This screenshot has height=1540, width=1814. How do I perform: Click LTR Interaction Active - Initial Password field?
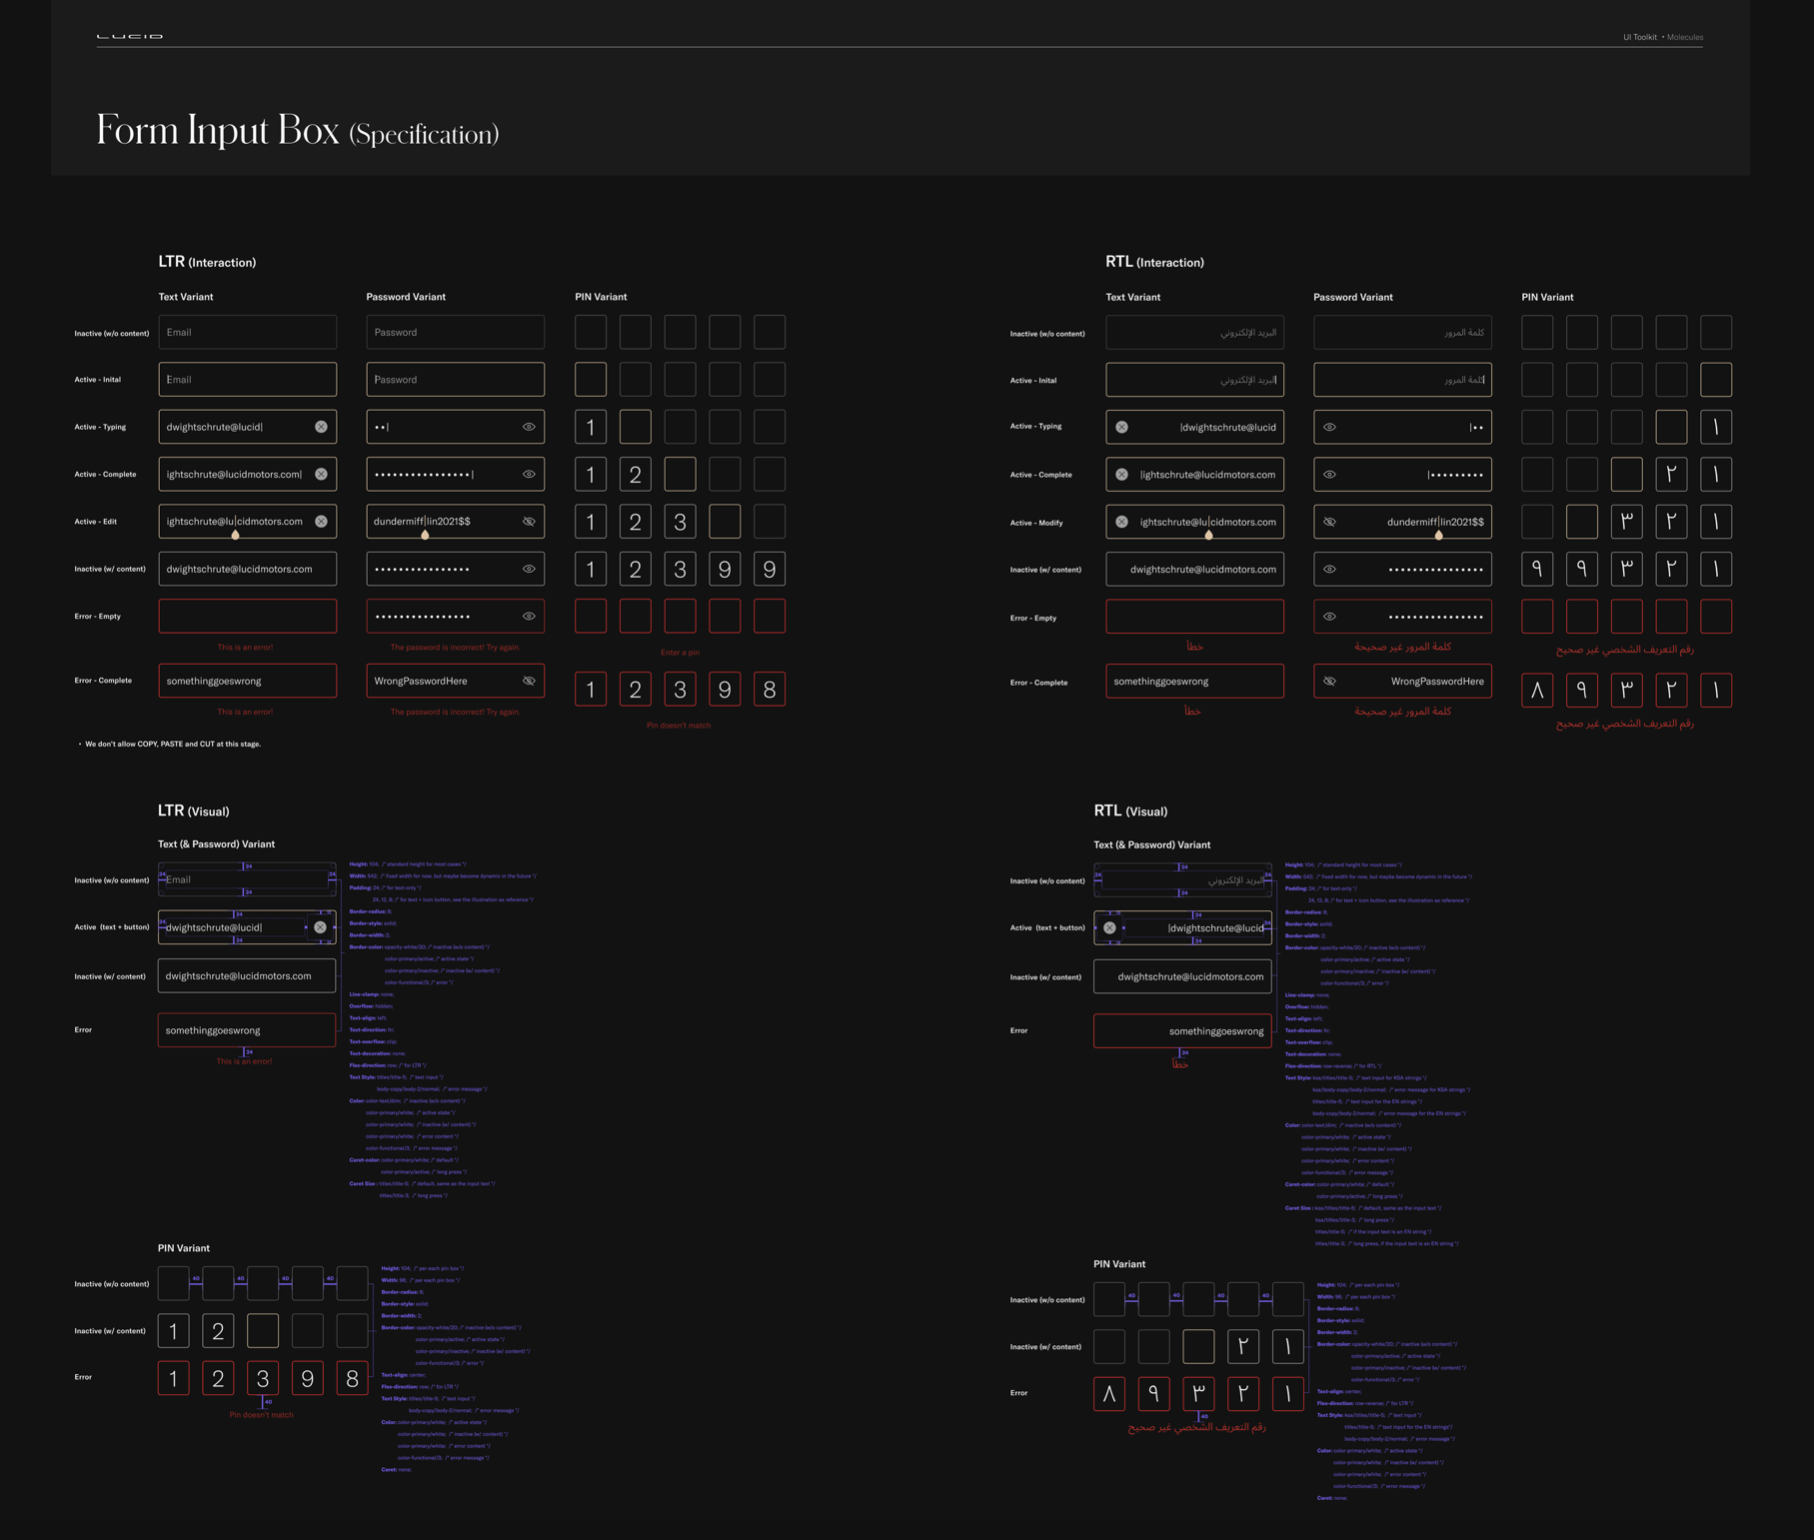455,379
